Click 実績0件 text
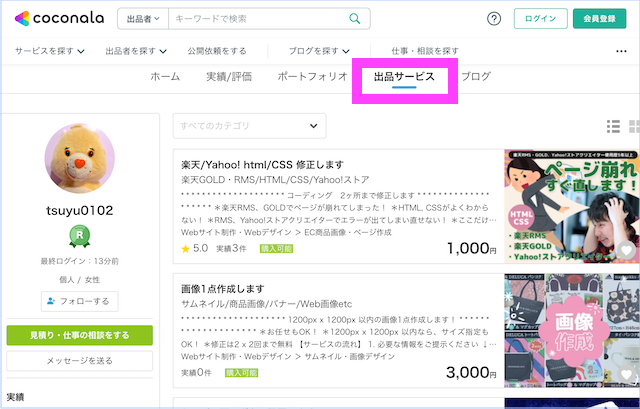This screenshot has height=409, width=640. [196, 373]
